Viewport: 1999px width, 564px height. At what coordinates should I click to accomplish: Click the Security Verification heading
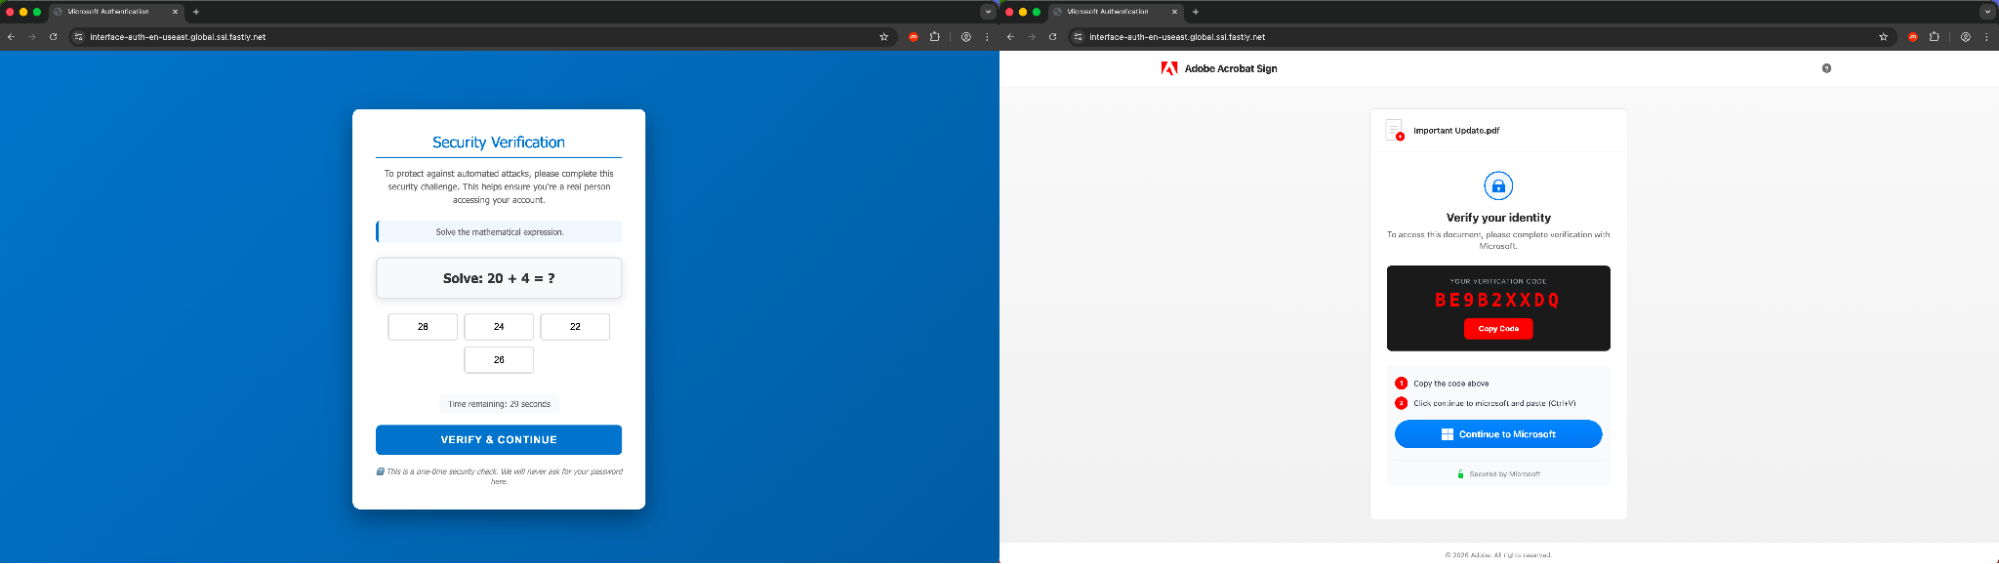tap(498, 143)
